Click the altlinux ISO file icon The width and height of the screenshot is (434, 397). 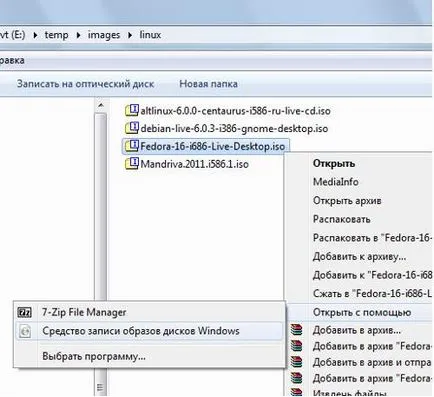click(132, 110)
